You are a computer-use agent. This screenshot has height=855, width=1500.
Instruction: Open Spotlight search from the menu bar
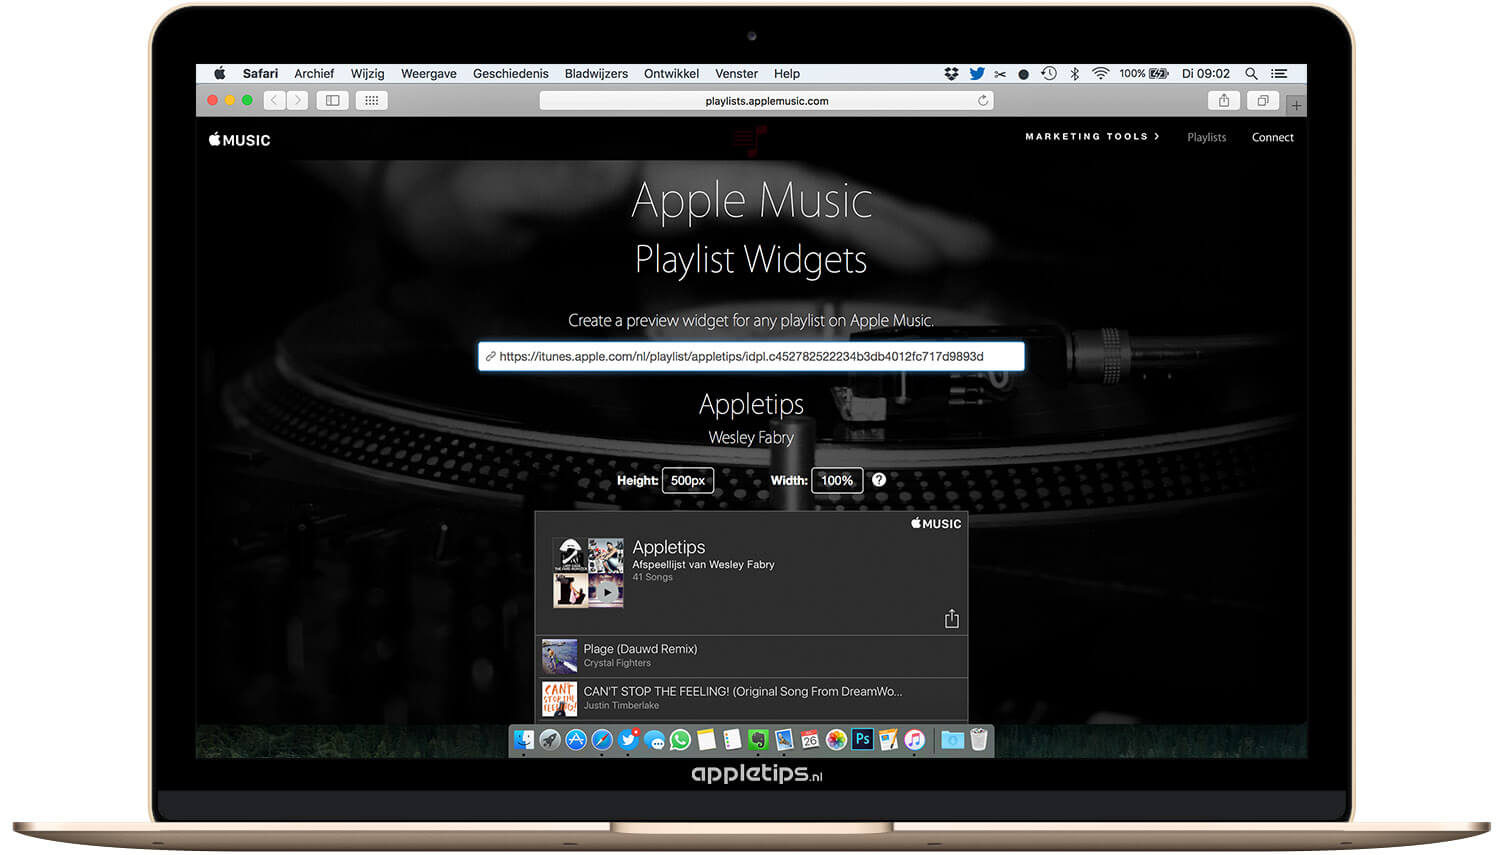tap(1251, 73)
